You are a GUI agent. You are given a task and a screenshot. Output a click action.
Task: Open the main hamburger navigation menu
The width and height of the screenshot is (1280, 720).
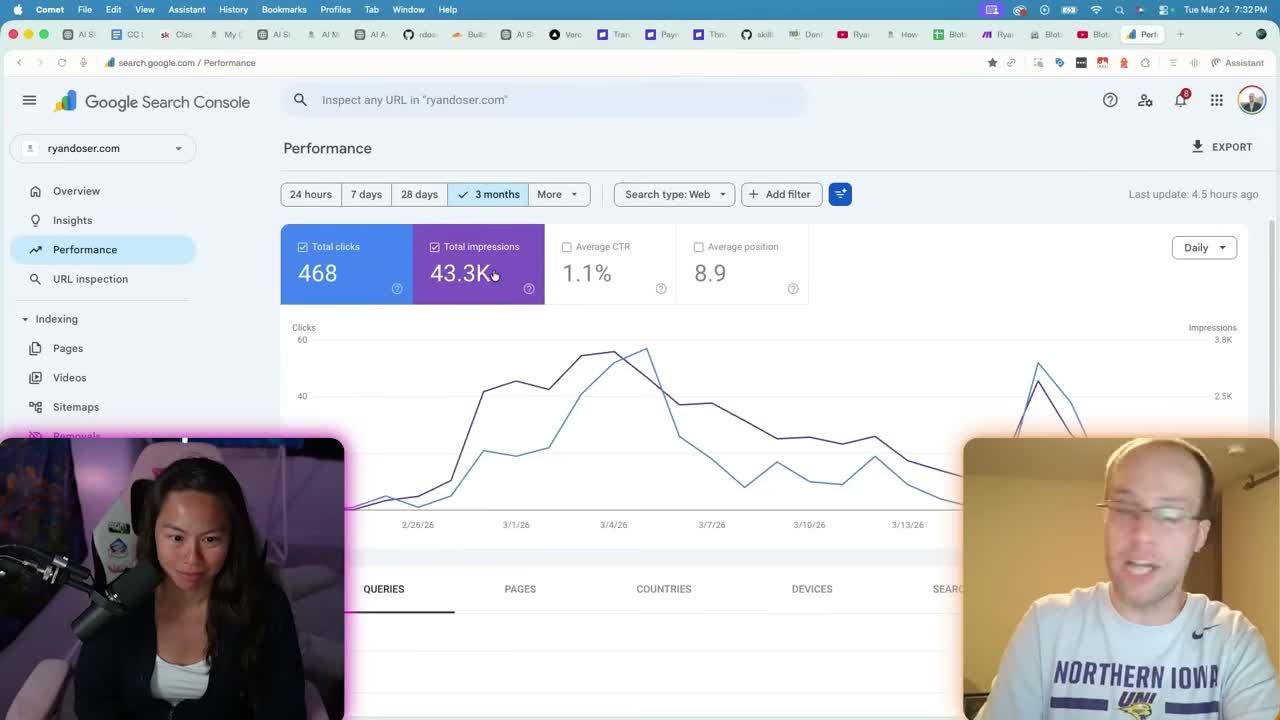(29, 100)
